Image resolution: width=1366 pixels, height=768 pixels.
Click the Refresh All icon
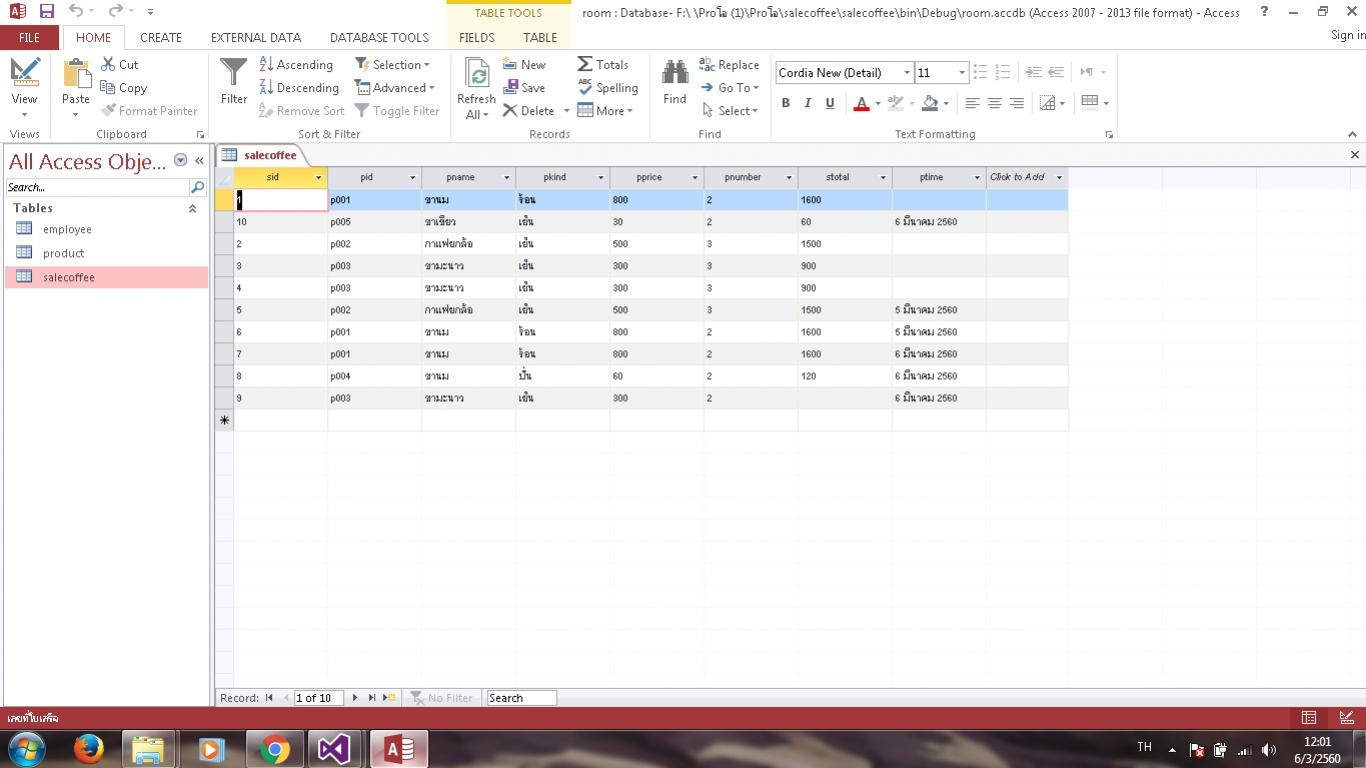[x=478, y=75]
